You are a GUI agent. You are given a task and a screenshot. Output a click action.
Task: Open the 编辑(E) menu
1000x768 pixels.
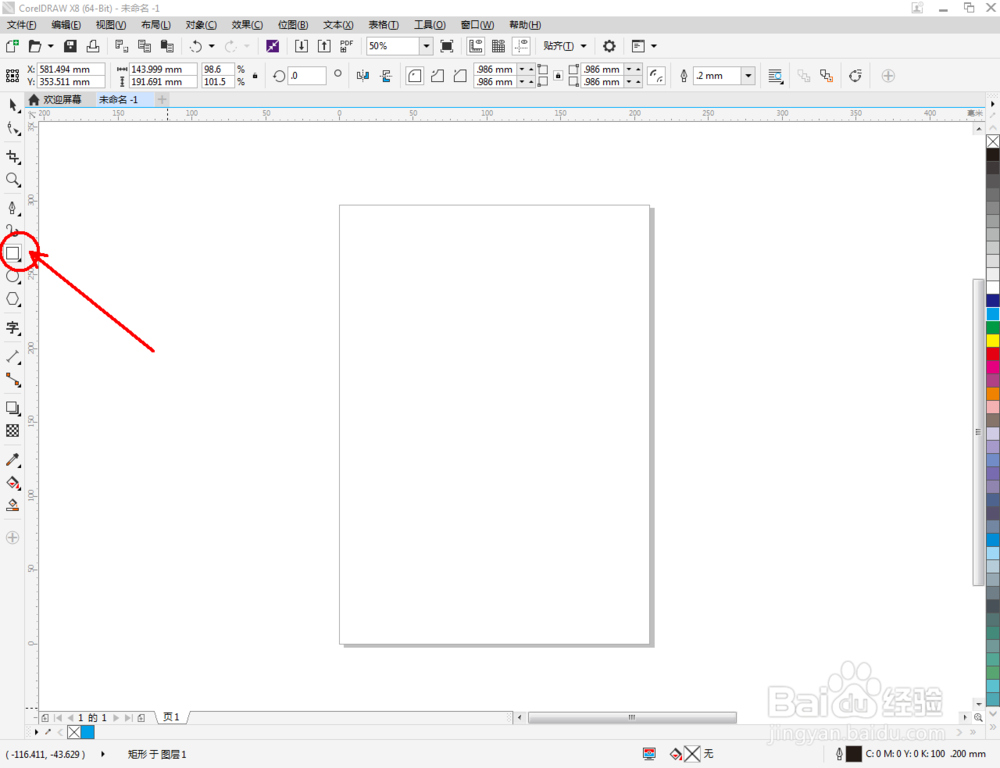click(x=66, y=25)
